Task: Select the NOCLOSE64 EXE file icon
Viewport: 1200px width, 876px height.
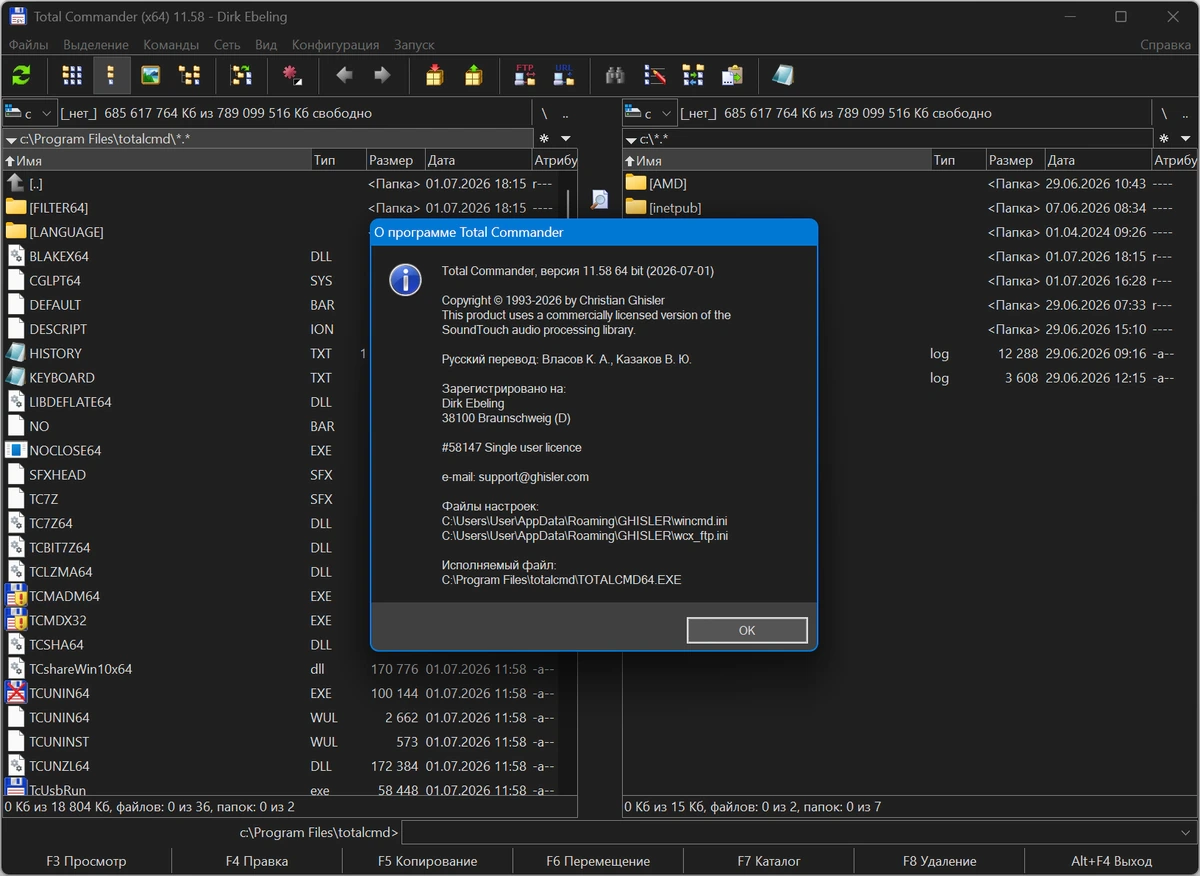Action: click(15, 450)
